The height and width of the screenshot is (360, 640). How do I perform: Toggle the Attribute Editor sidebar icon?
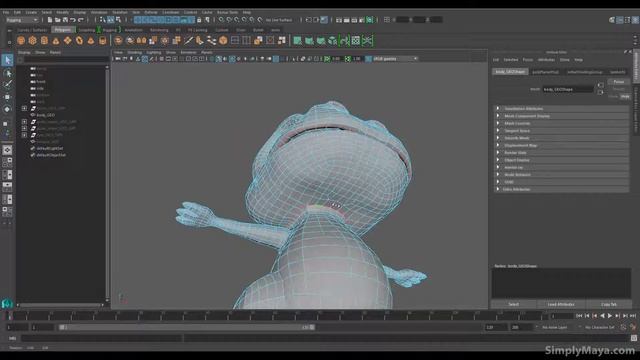tap(620, 20)
